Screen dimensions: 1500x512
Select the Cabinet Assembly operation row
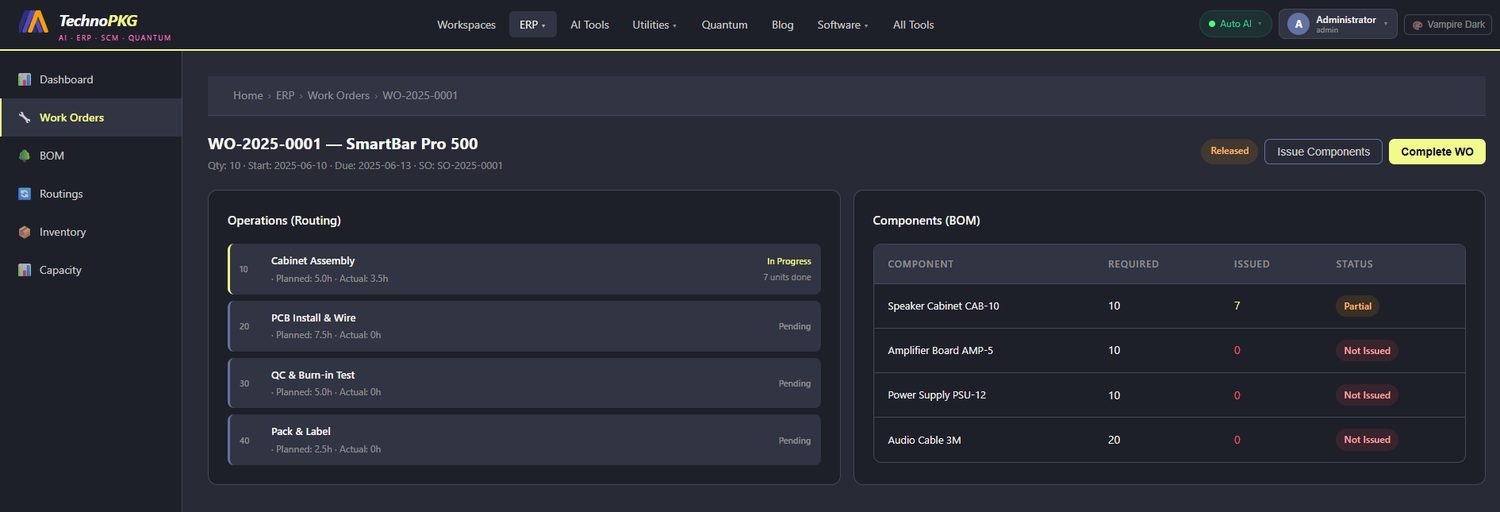(524, 269)
